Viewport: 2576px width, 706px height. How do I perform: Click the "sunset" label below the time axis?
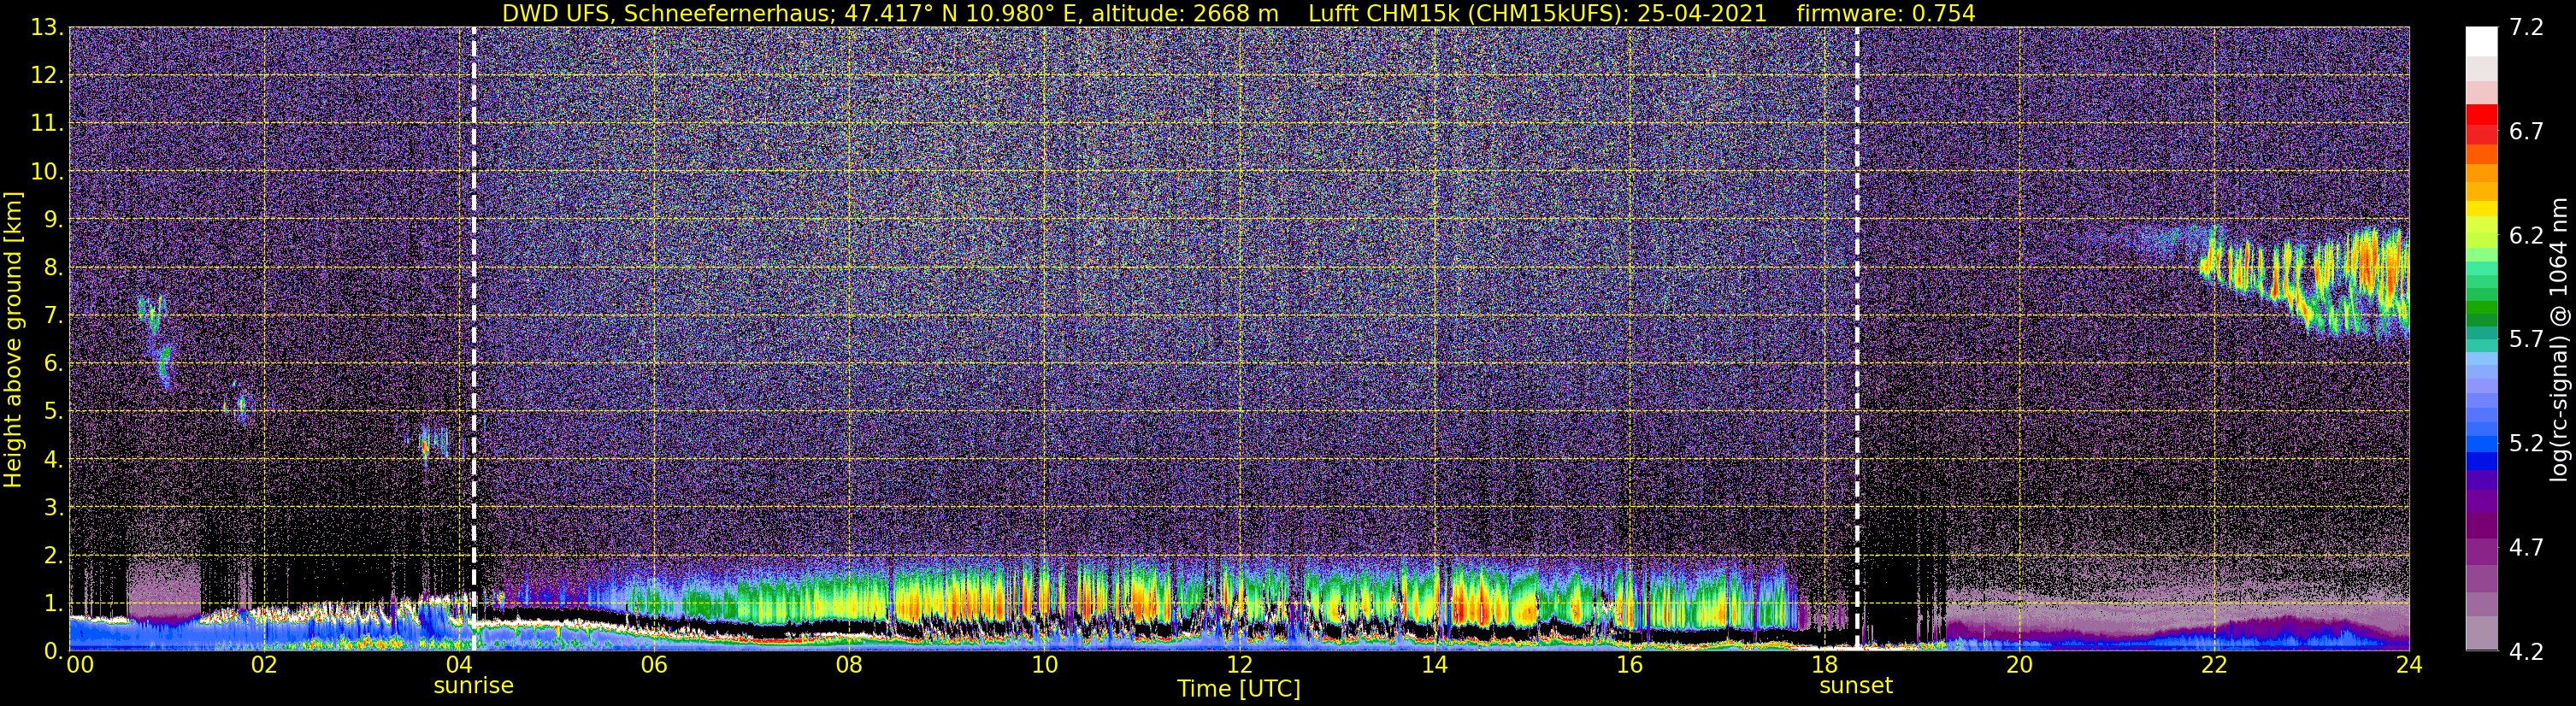point(1856,686)
